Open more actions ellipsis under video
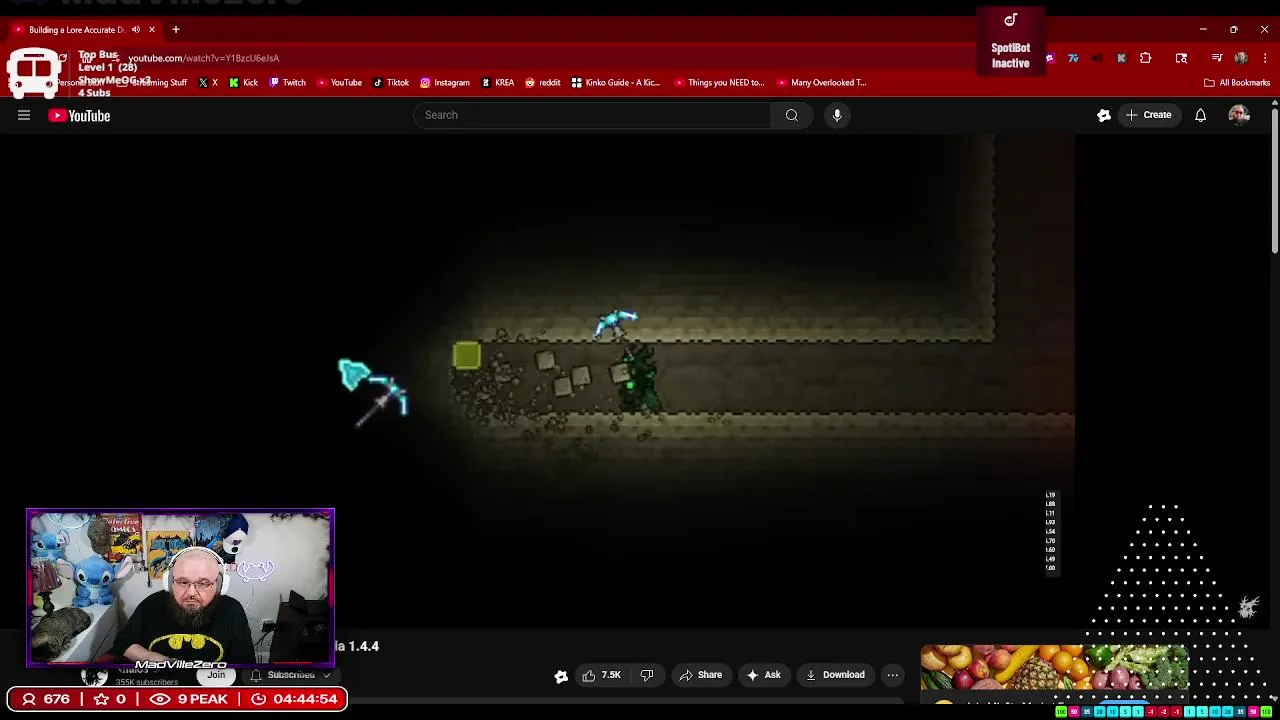The height and width of the screenshot is (720, 1280). (892, 675)
